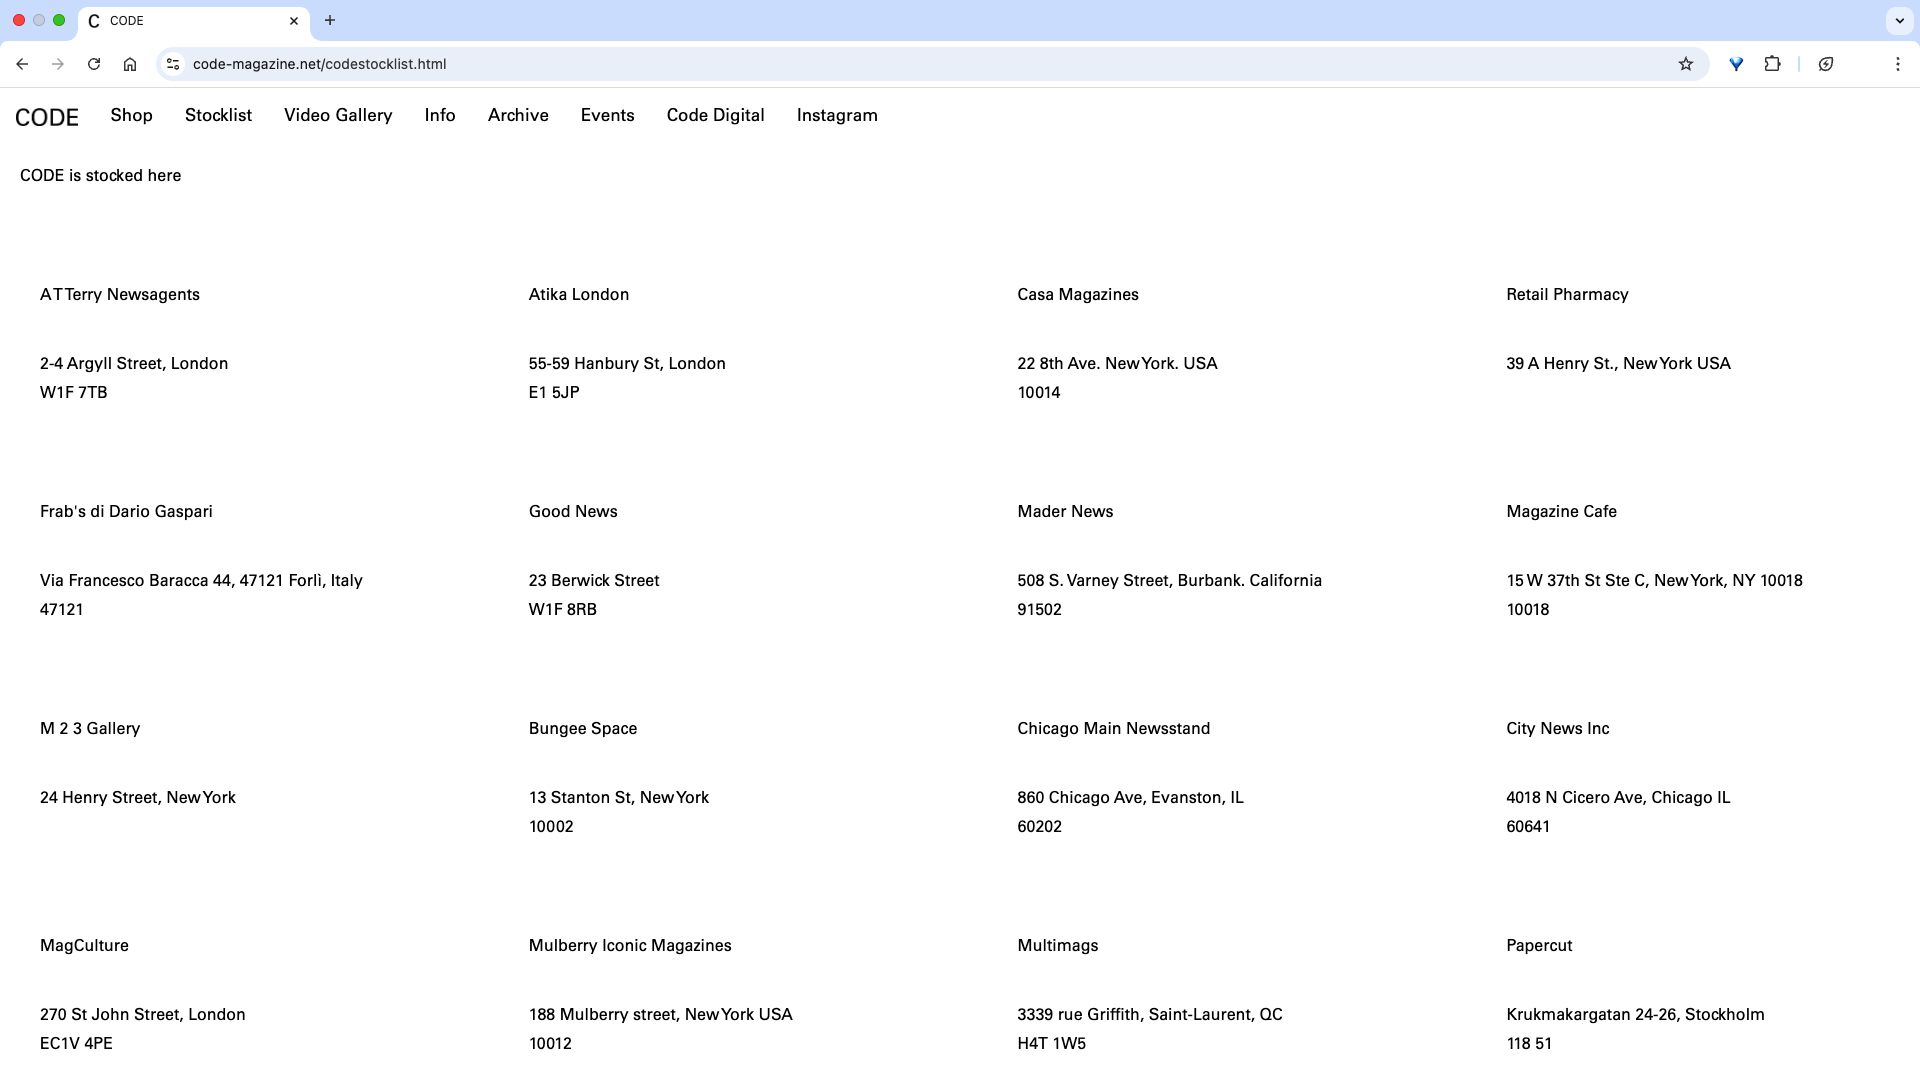Select A T Terry Newsagents name
Viewport: 1920px width, 1080px height.
[120, 295]
